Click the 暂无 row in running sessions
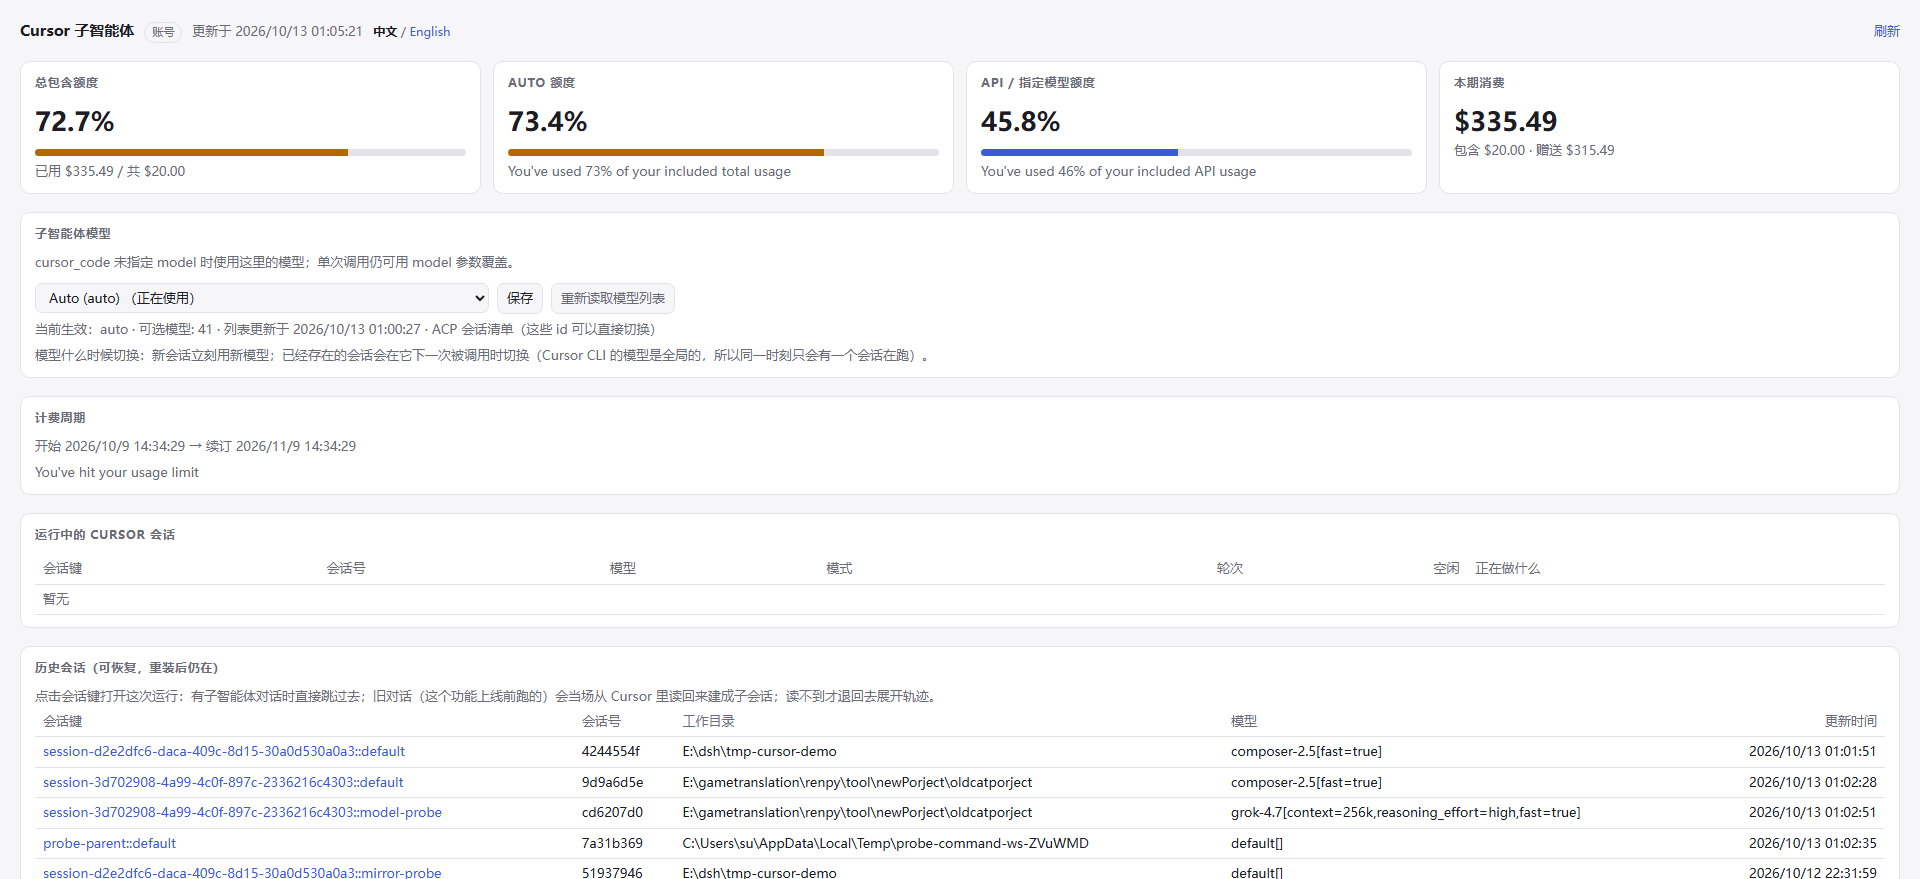The height and width of the screenshot is (879, 1920). [x=960, y=599]
